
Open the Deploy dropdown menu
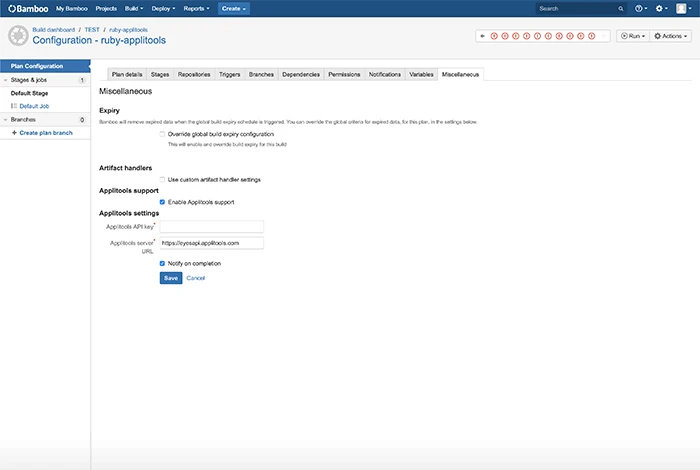click(x=163, y=8)
